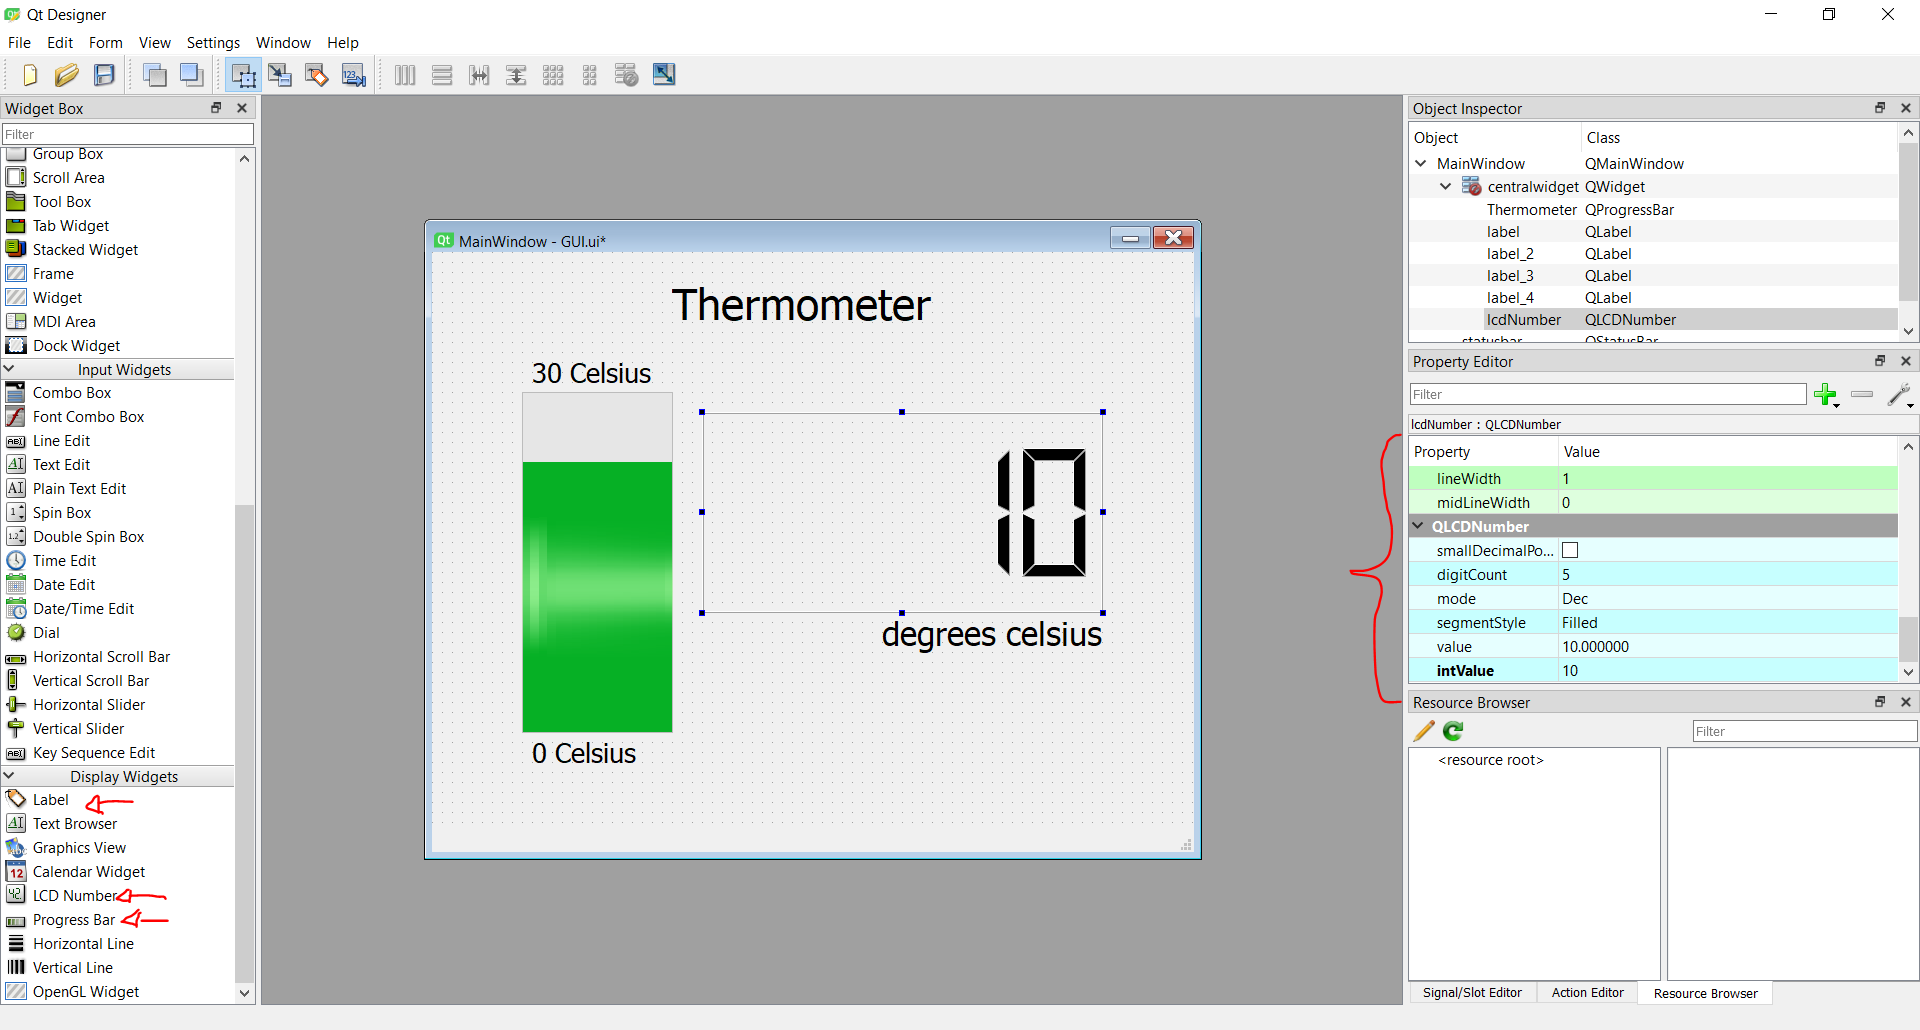
Task: Open the Settings menu
Action: [x=213, y=42]
